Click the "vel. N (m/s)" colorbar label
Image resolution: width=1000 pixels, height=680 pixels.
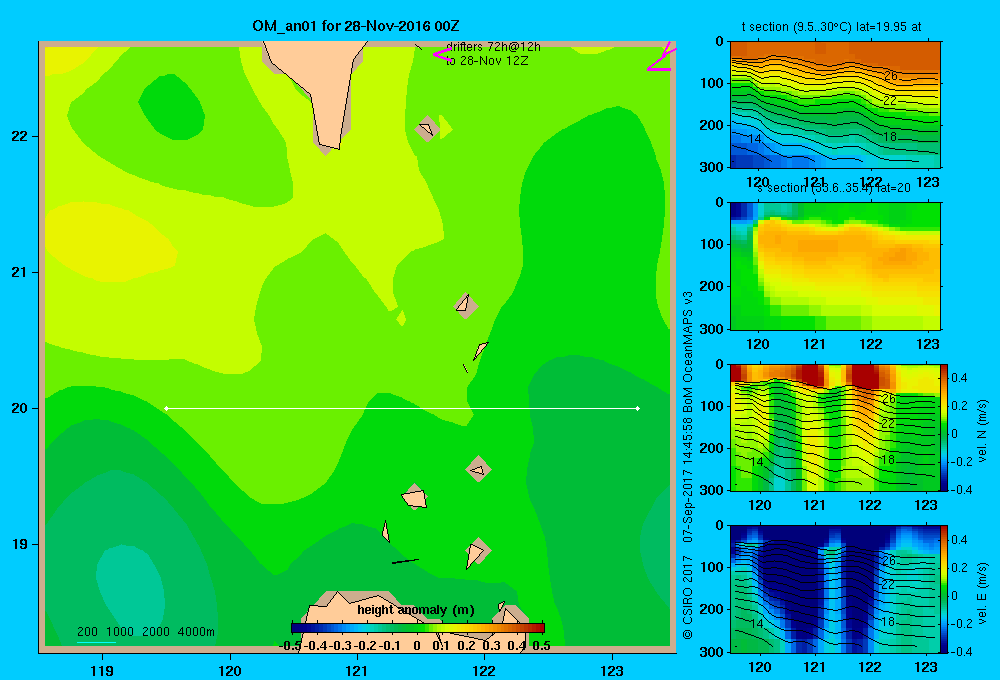click(x=982, y=431)
